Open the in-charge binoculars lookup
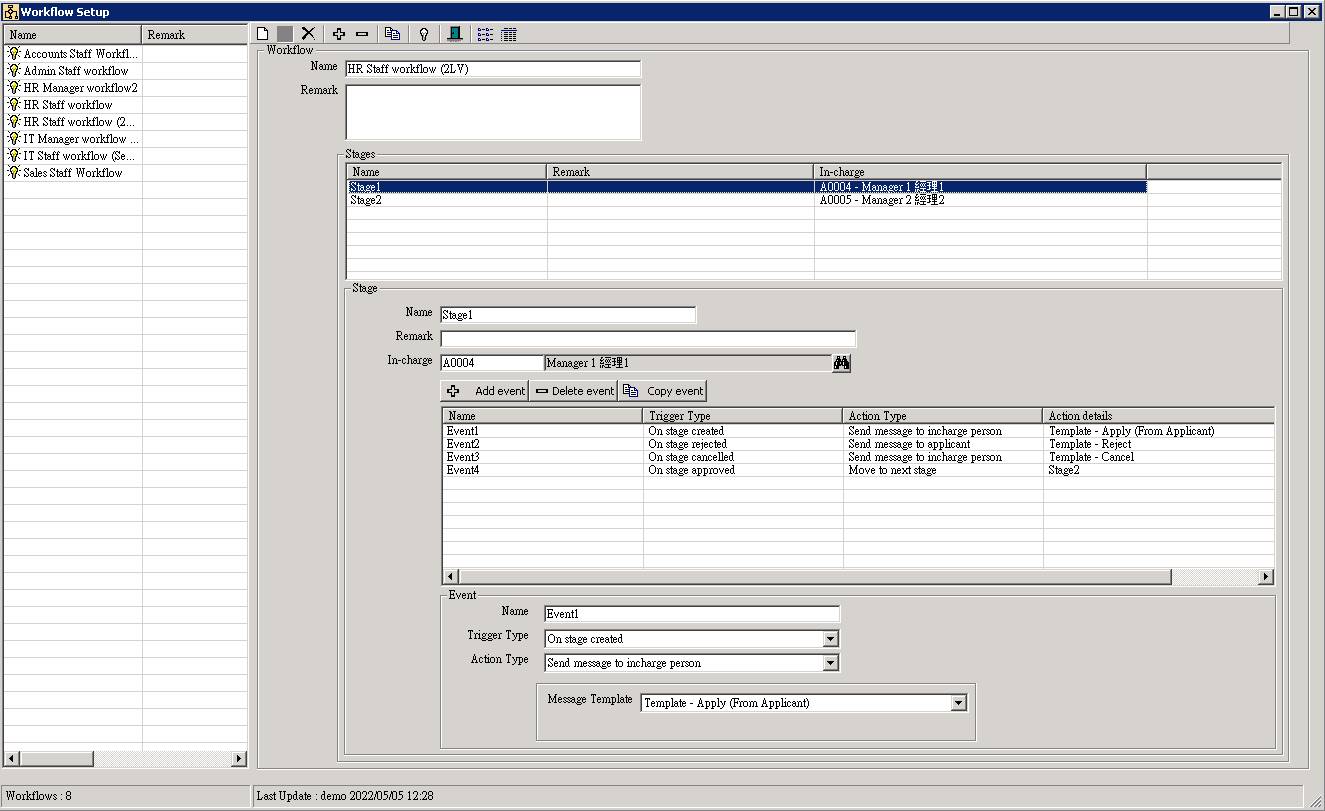Image resolution: width=1325 pixels, height=811 pixels. pos(841,363)
